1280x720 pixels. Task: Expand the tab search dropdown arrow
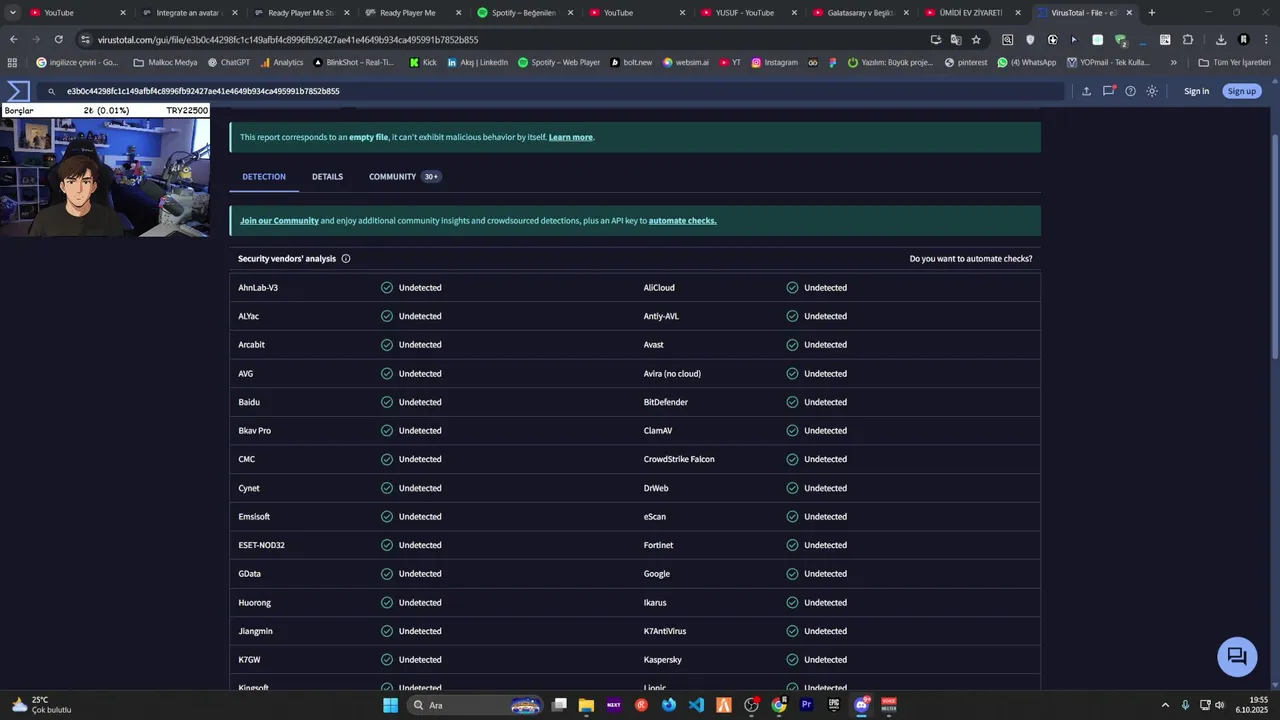tap(13, 13)
